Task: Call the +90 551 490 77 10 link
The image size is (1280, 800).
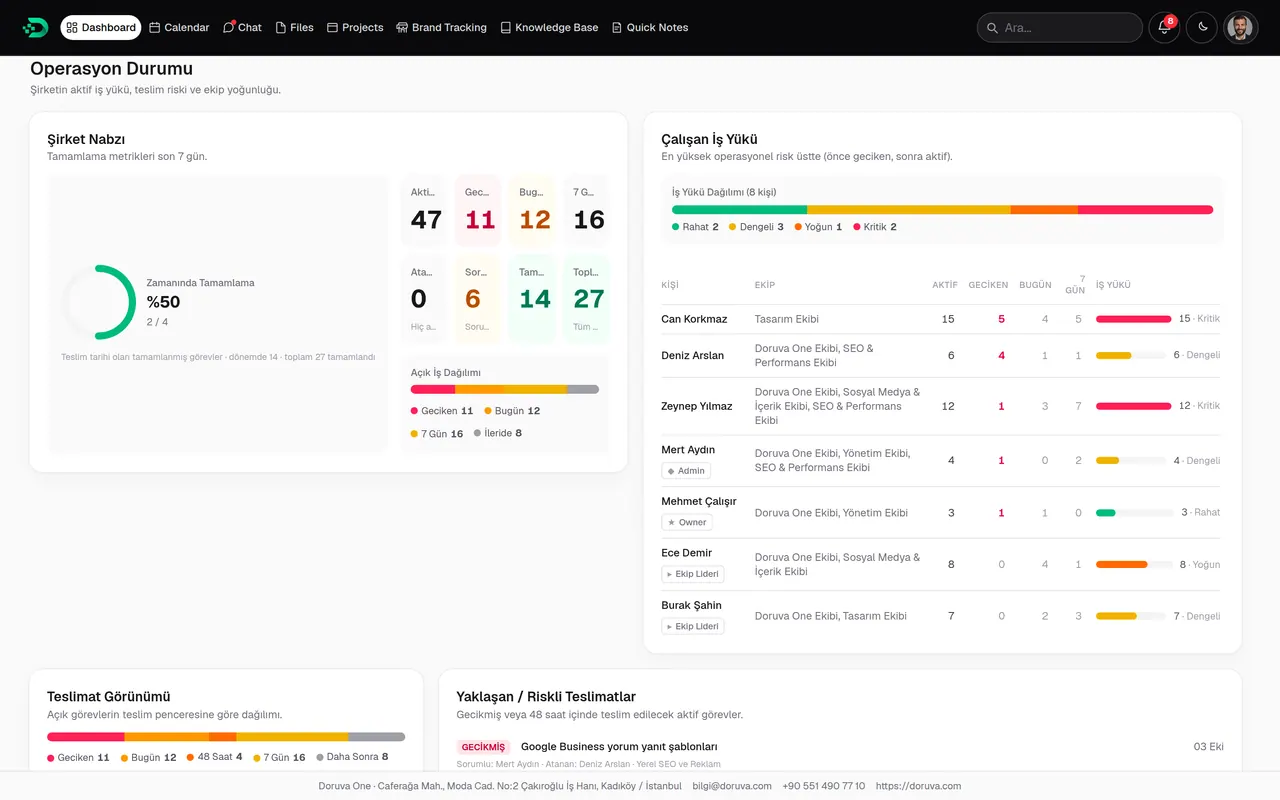Action: pos(824,786)
